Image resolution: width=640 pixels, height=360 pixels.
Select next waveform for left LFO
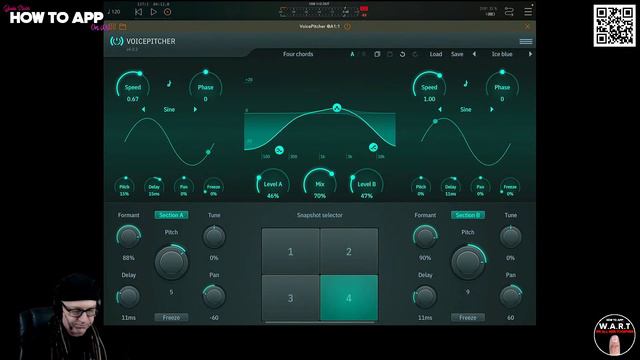click(195, 109)
